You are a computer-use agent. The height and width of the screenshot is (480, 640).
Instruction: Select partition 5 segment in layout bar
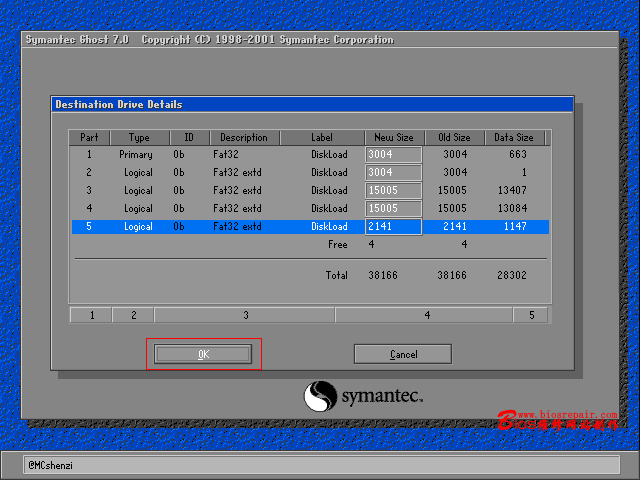click(x=531, y=315)
